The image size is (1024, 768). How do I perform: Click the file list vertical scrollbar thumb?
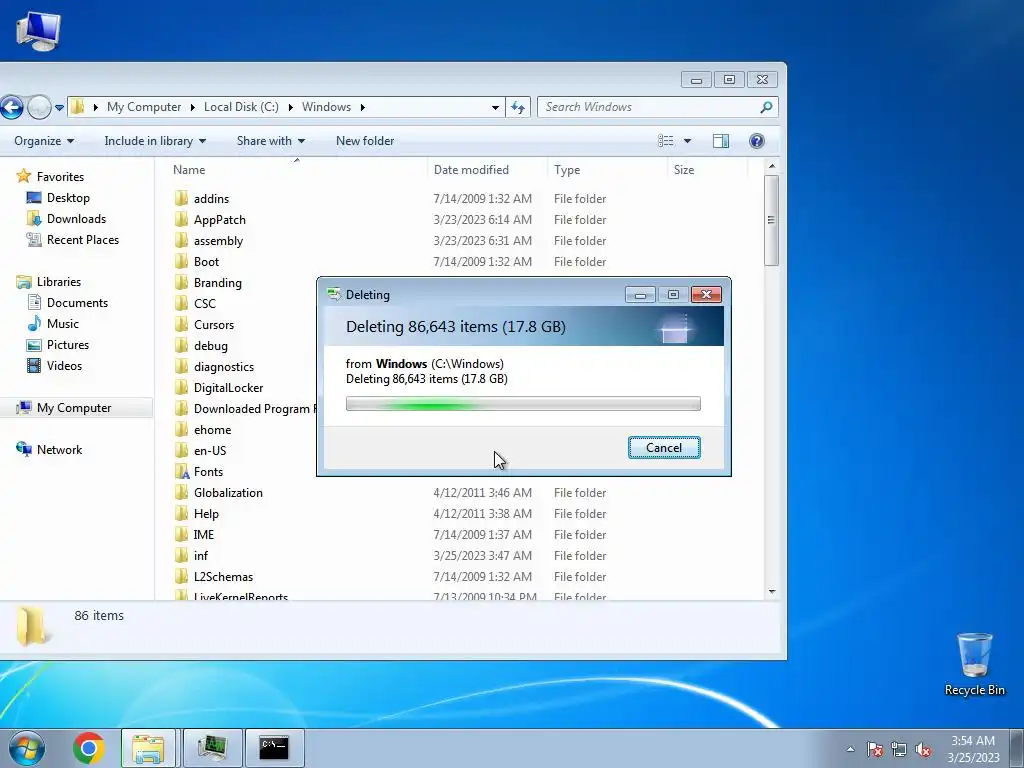pyautogui.click(x=771, y=220)
